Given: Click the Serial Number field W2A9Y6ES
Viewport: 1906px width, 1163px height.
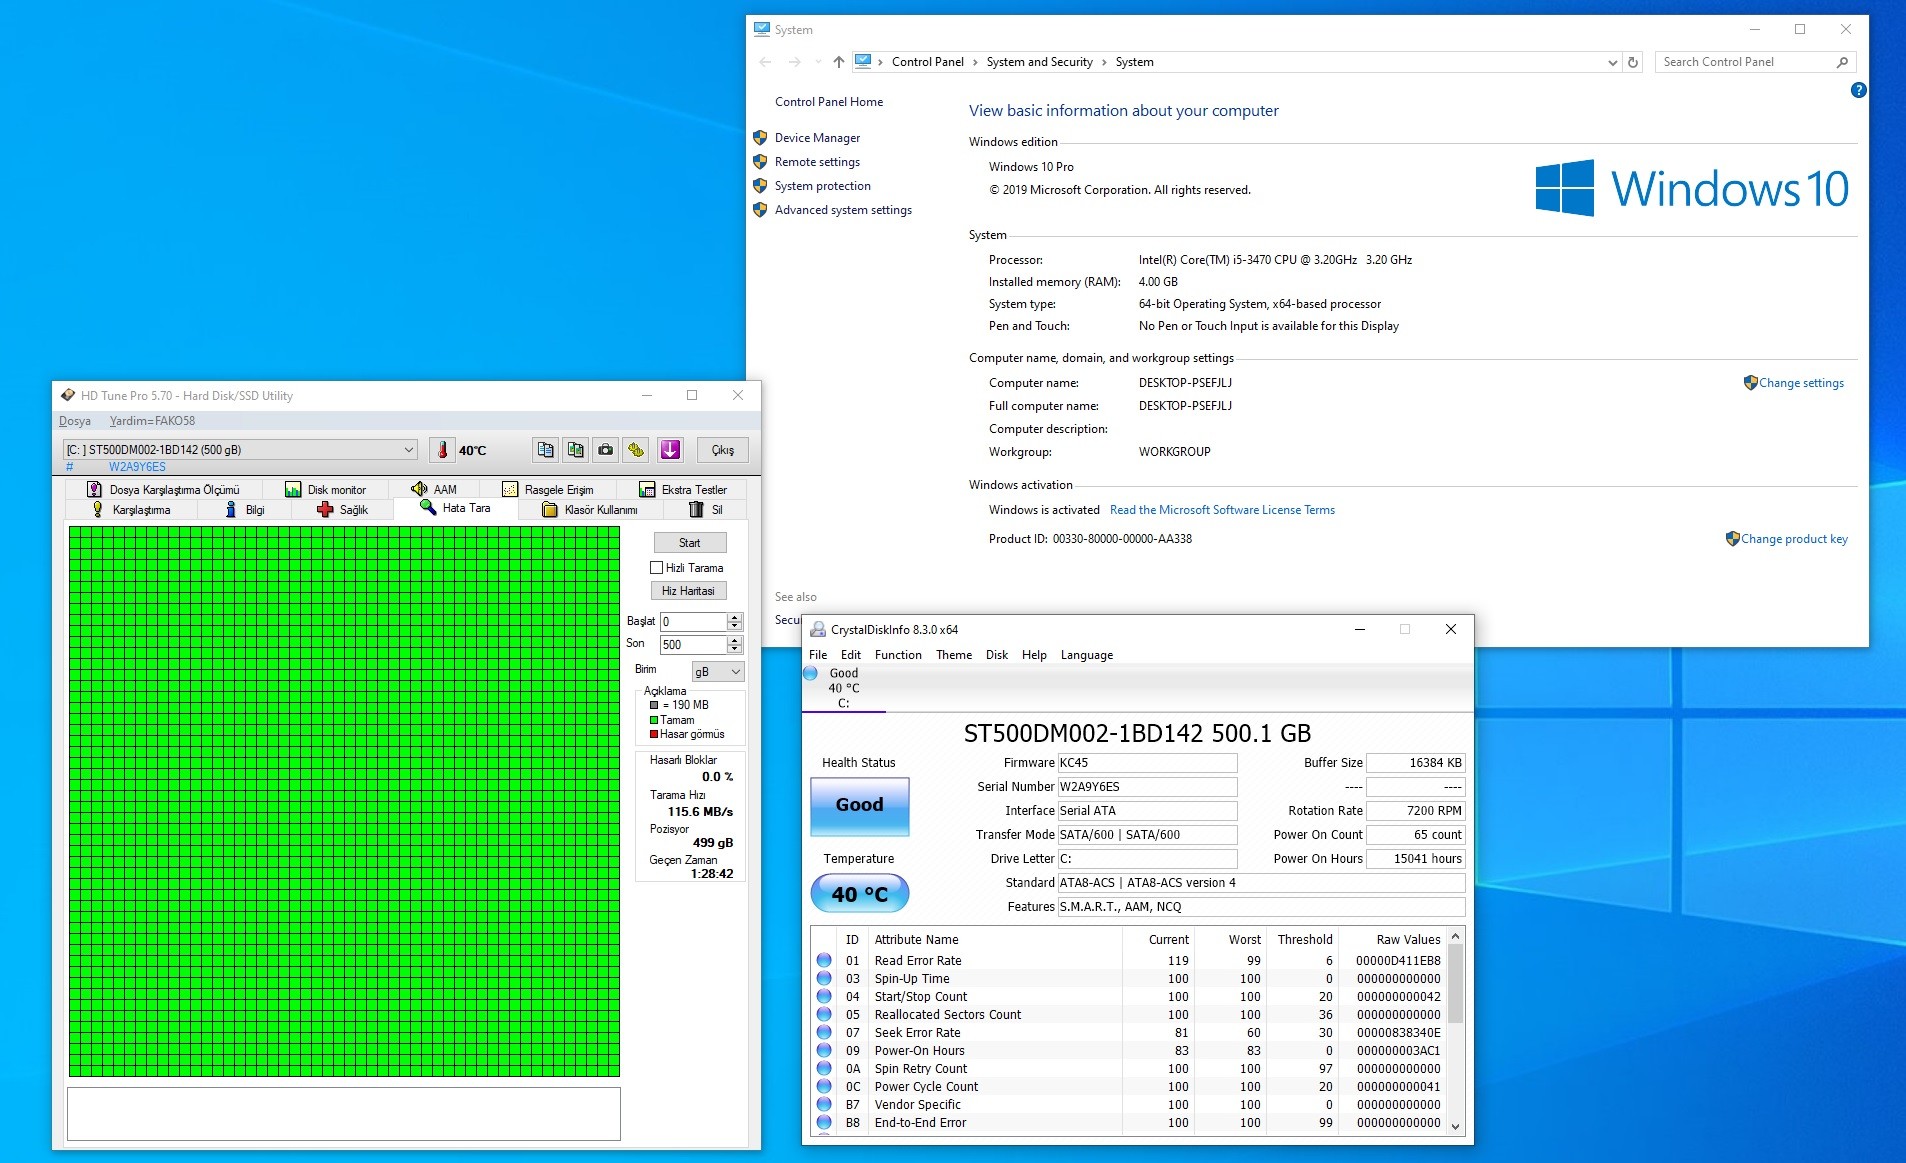Looking at the screenshot, I should point(1147,787).
